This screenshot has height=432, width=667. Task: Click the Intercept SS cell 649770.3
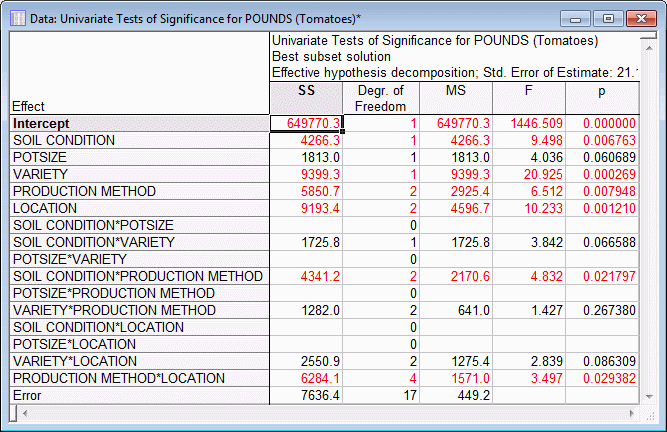point(308,123)
